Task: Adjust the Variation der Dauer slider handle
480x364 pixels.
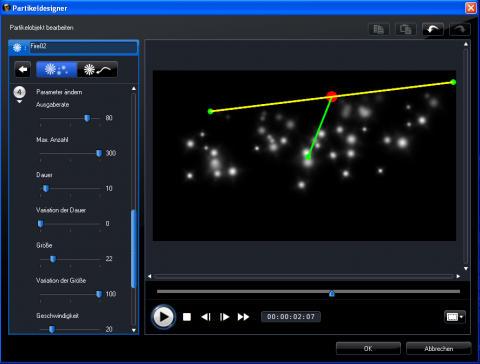Action: click(40, 224)
